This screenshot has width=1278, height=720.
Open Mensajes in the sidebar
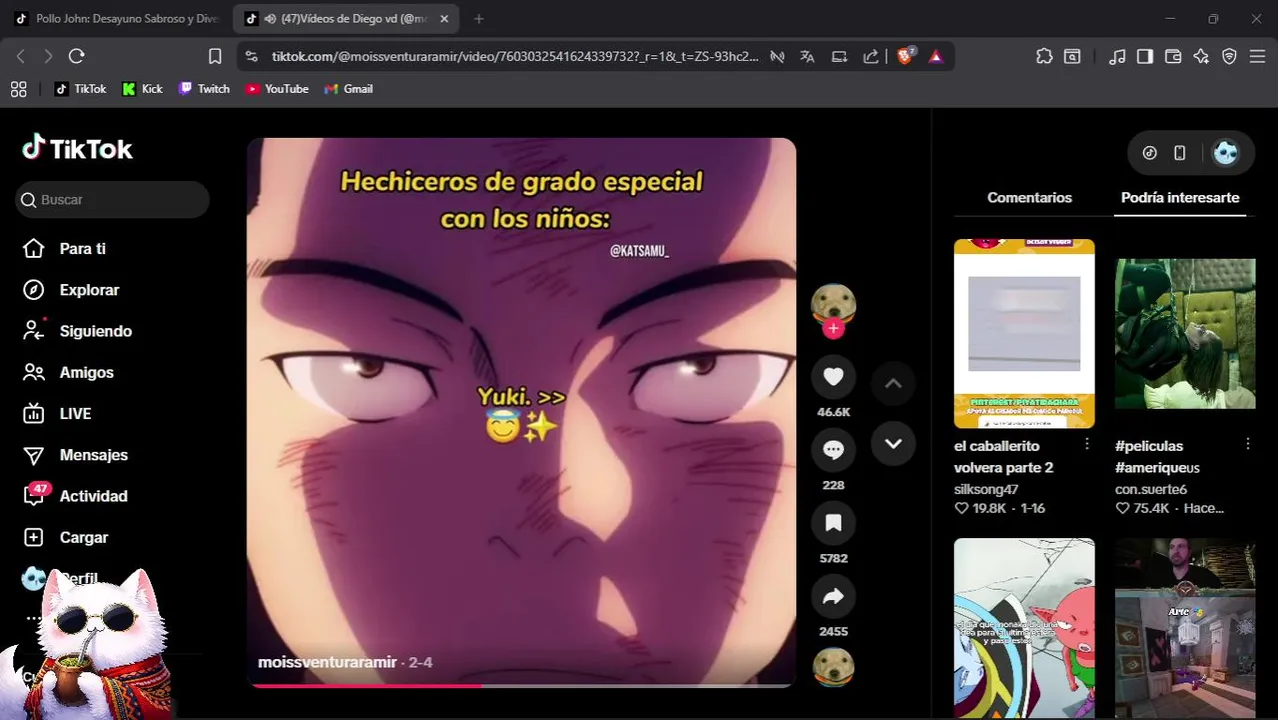click(93, 455)
